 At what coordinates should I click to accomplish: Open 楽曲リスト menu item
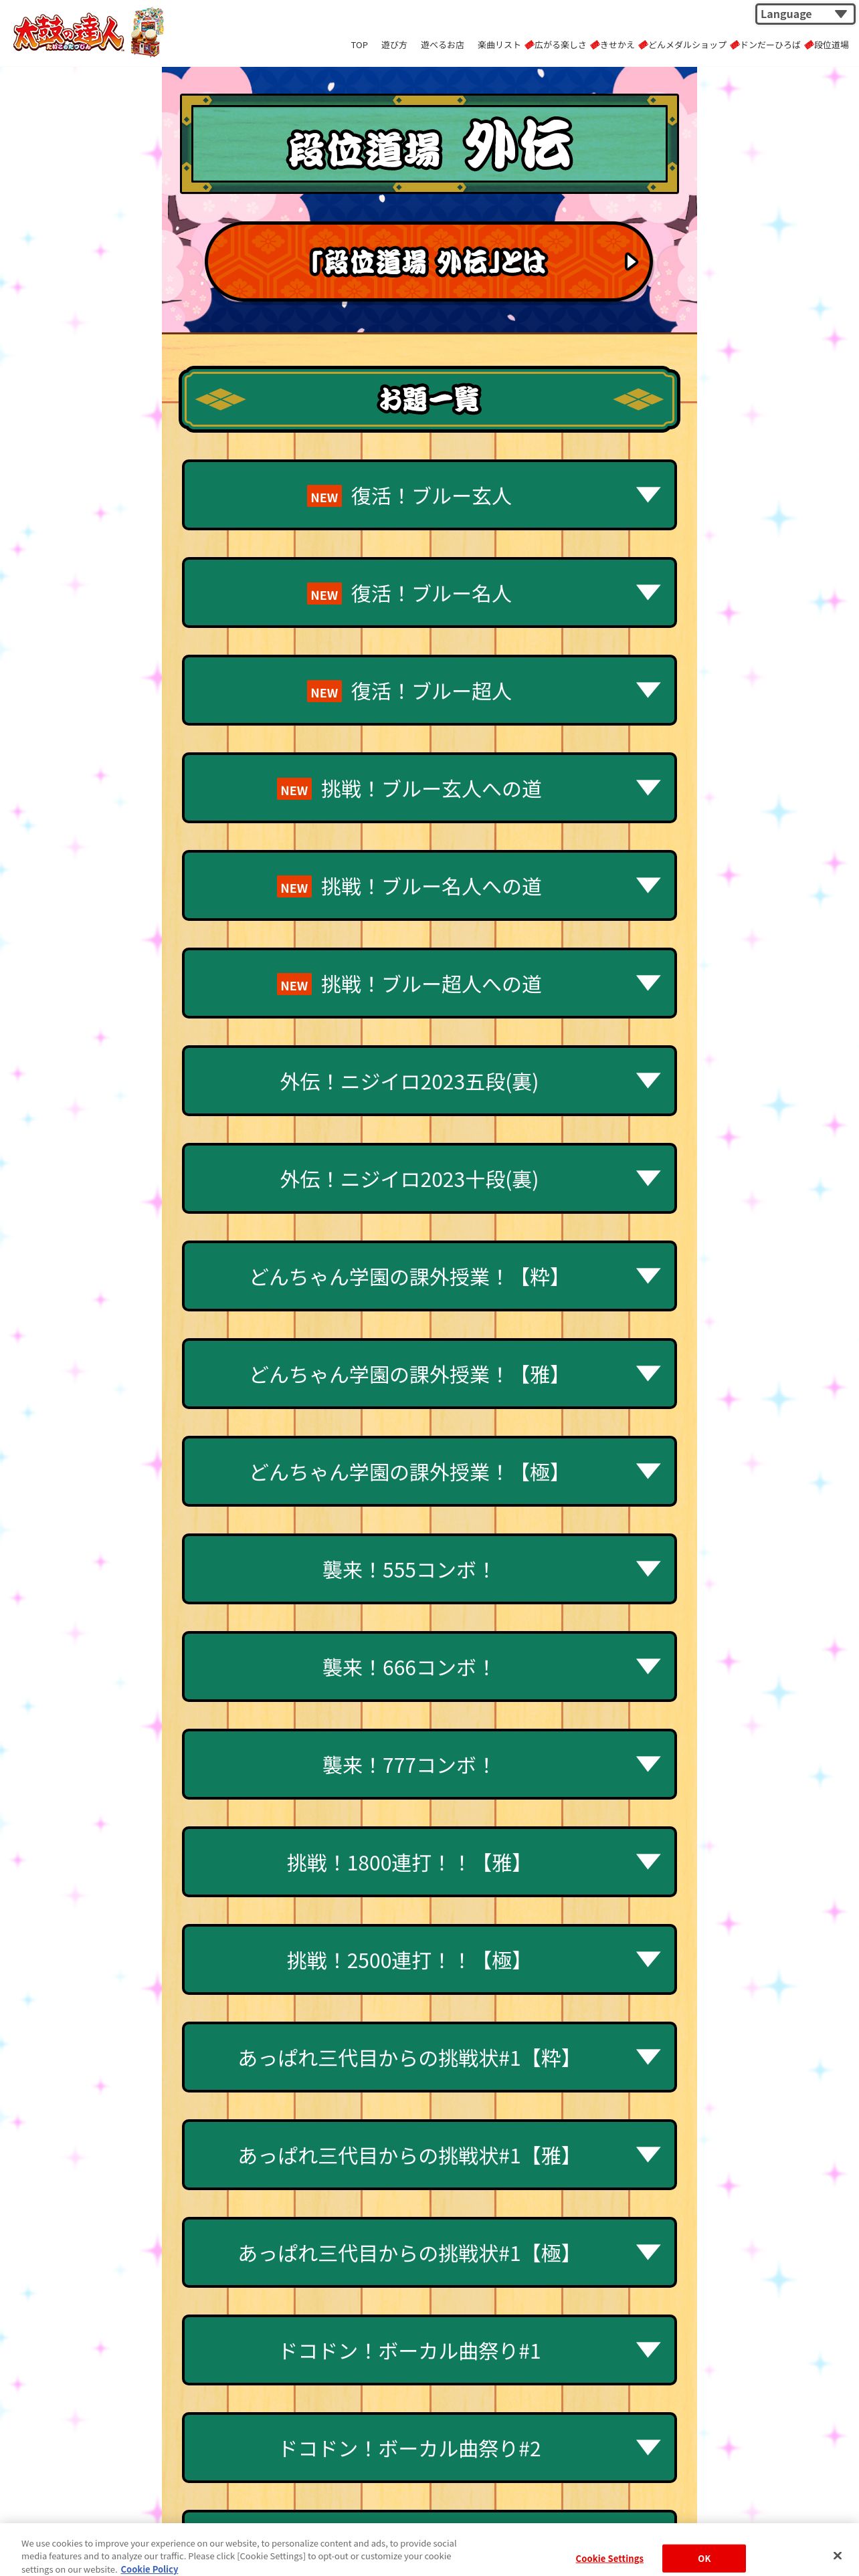click(x=498, y=45)
